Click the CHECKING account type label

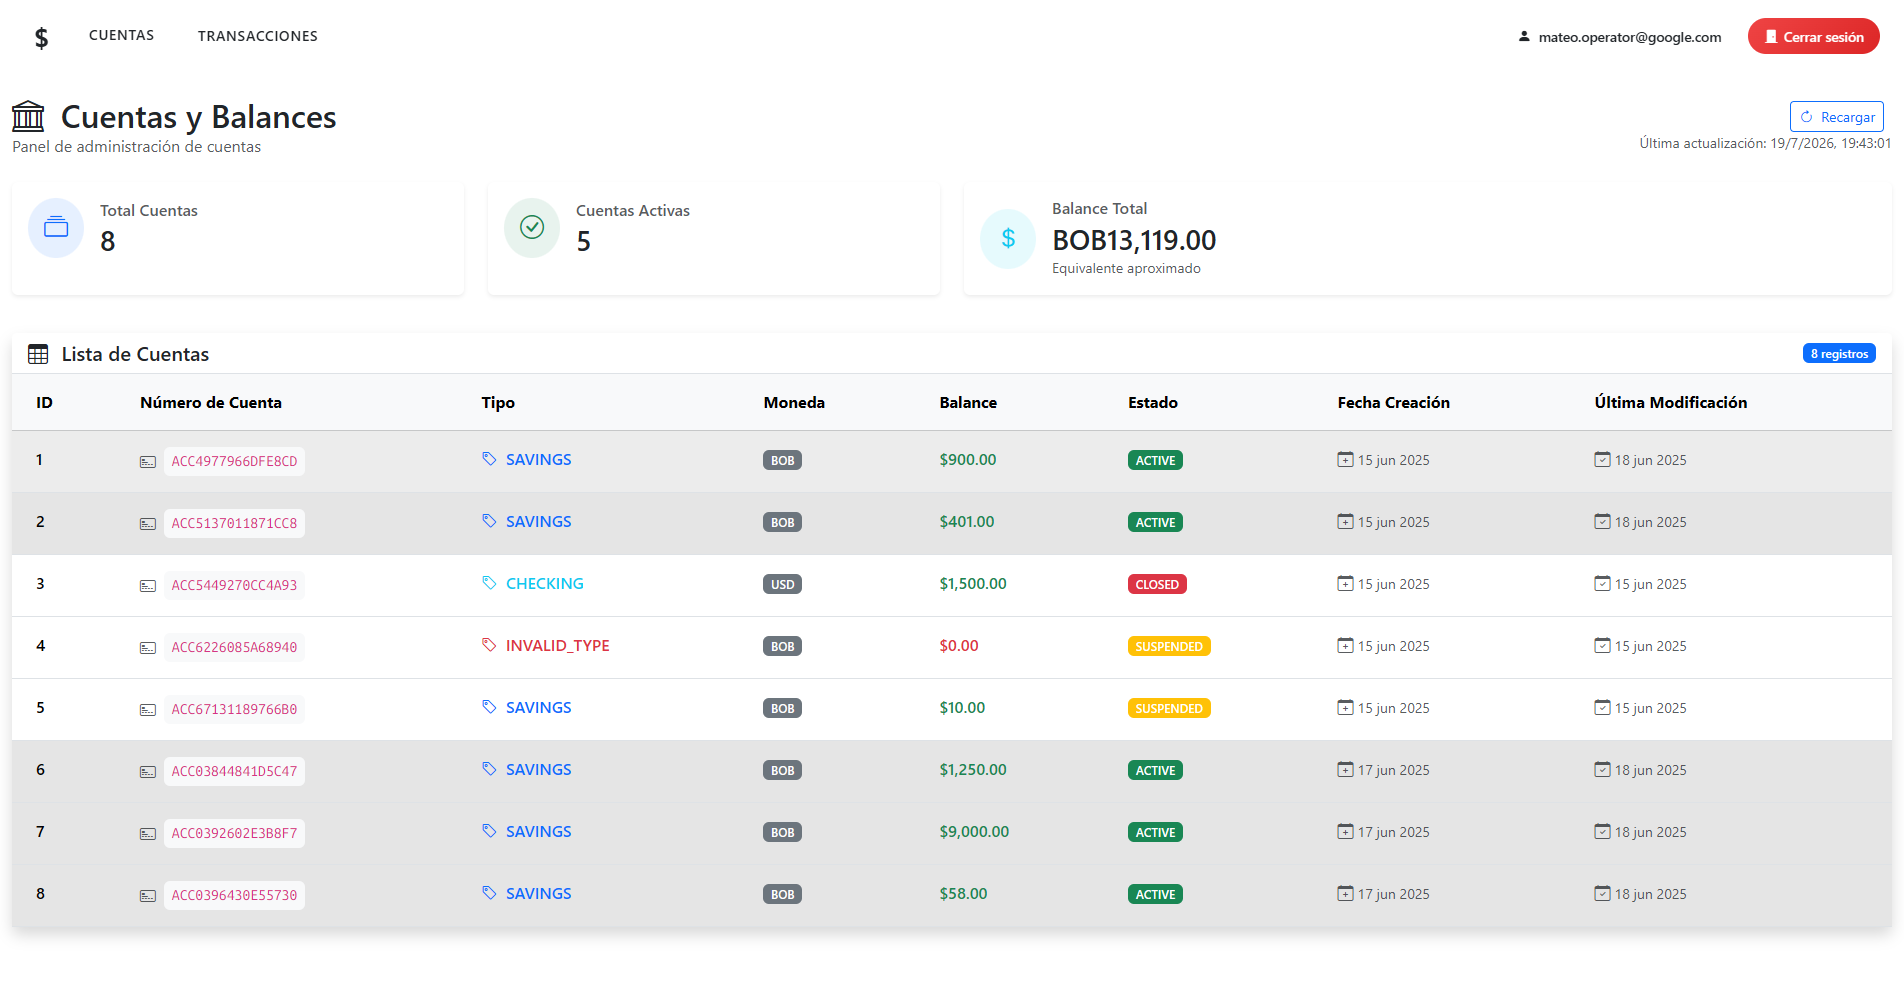click(x=544, y=583)
